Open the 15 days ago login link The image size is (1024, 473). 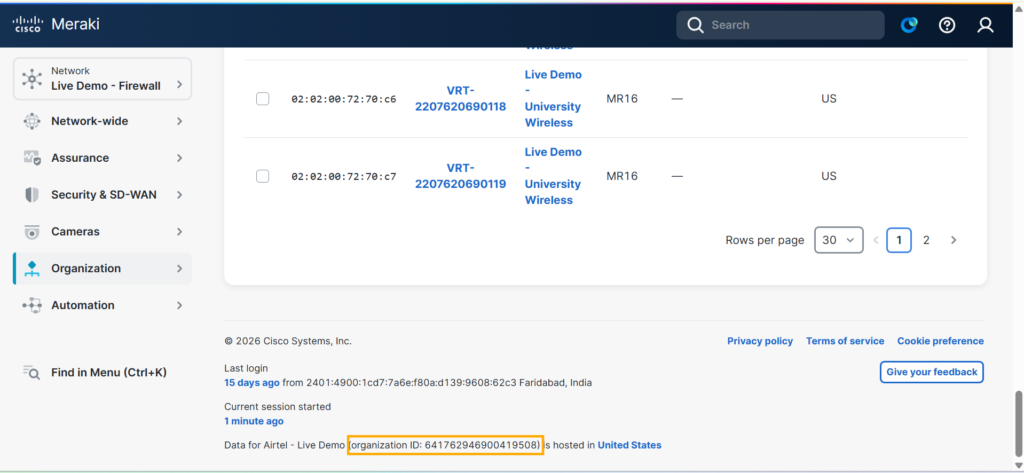coord(252,383)
